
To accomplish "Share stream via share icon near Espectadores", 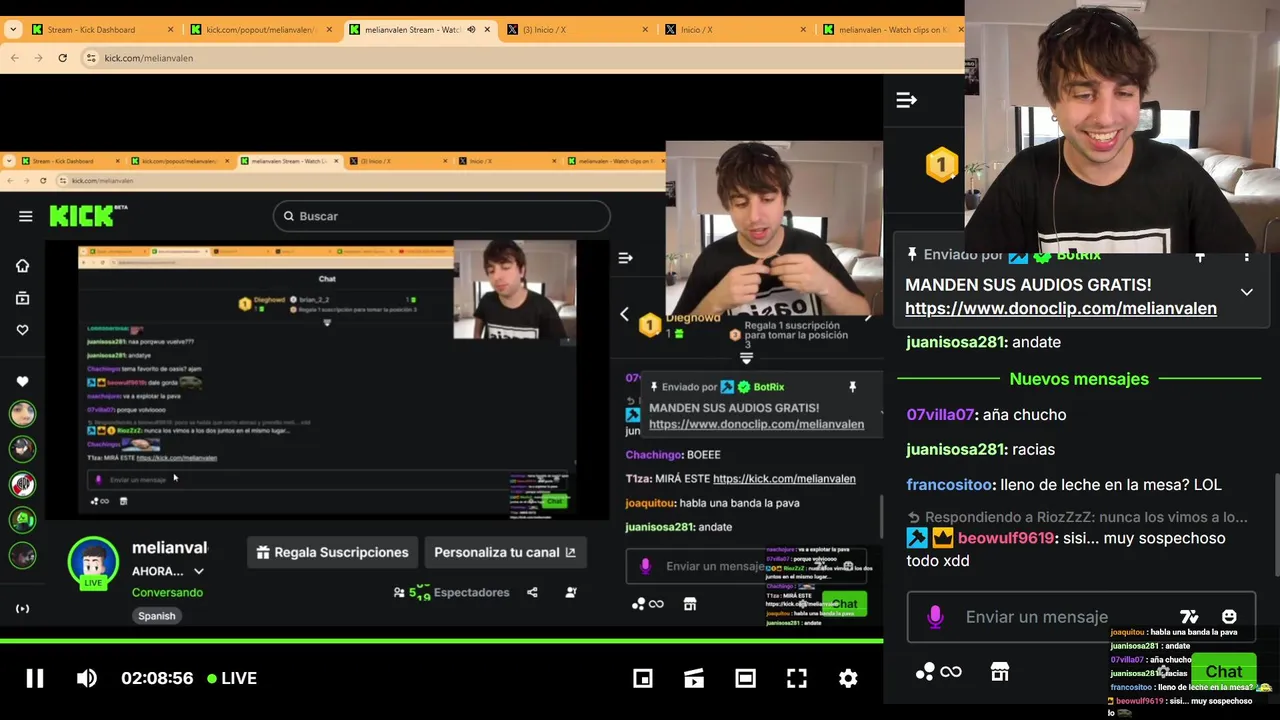I will [532, 592].
